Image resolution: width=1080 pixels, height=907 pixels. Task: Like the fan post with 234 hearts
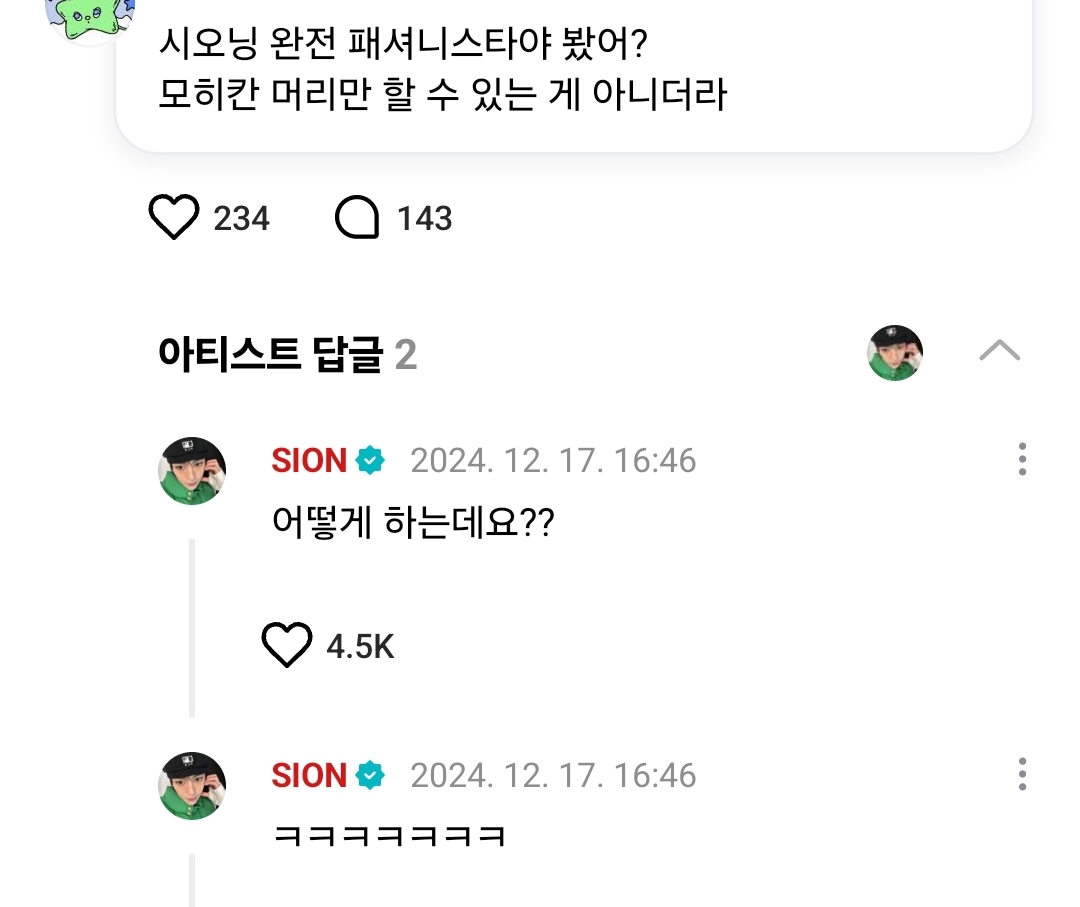tap(174, 218)
